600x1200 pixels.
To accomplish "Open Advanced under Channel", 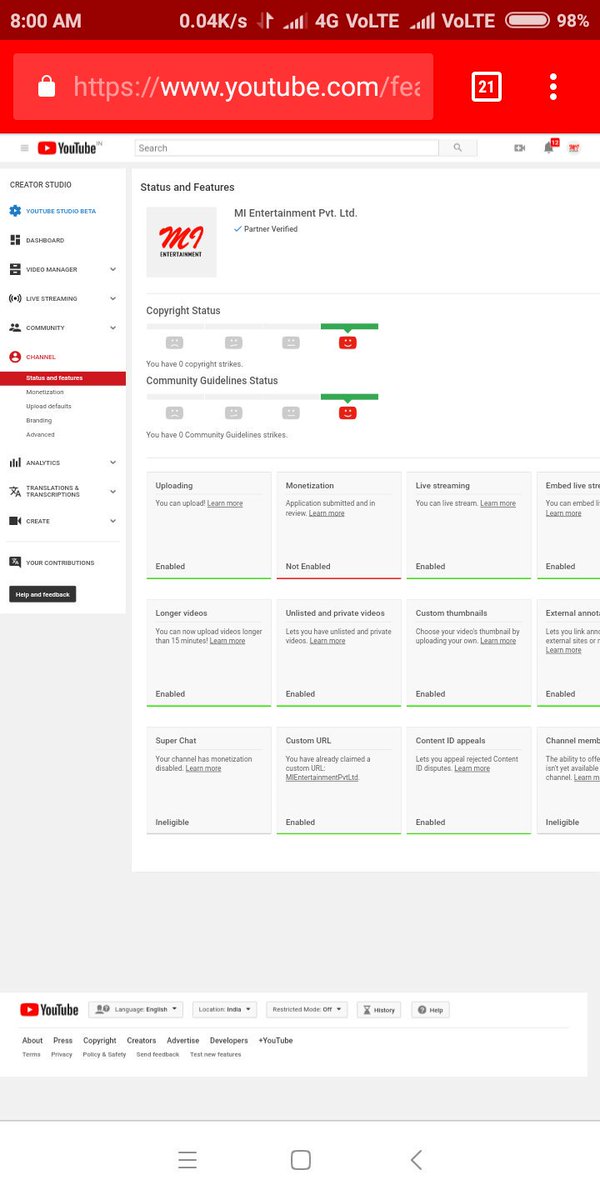I will 40,434.
